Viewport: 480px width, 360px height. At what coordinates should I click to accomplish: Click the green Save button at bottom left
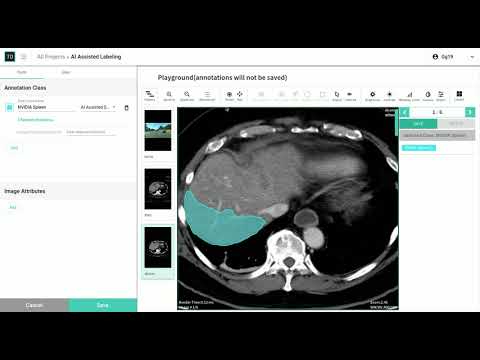point(103,305)
